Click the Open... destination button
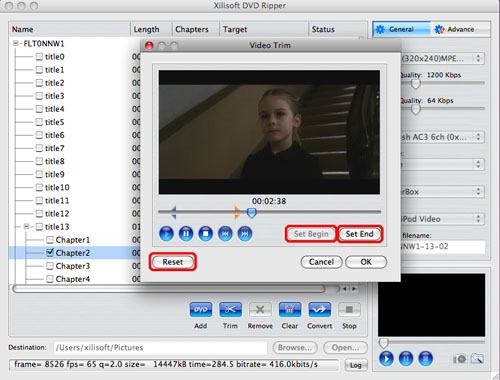500x380 pixels. pos(345,348)
